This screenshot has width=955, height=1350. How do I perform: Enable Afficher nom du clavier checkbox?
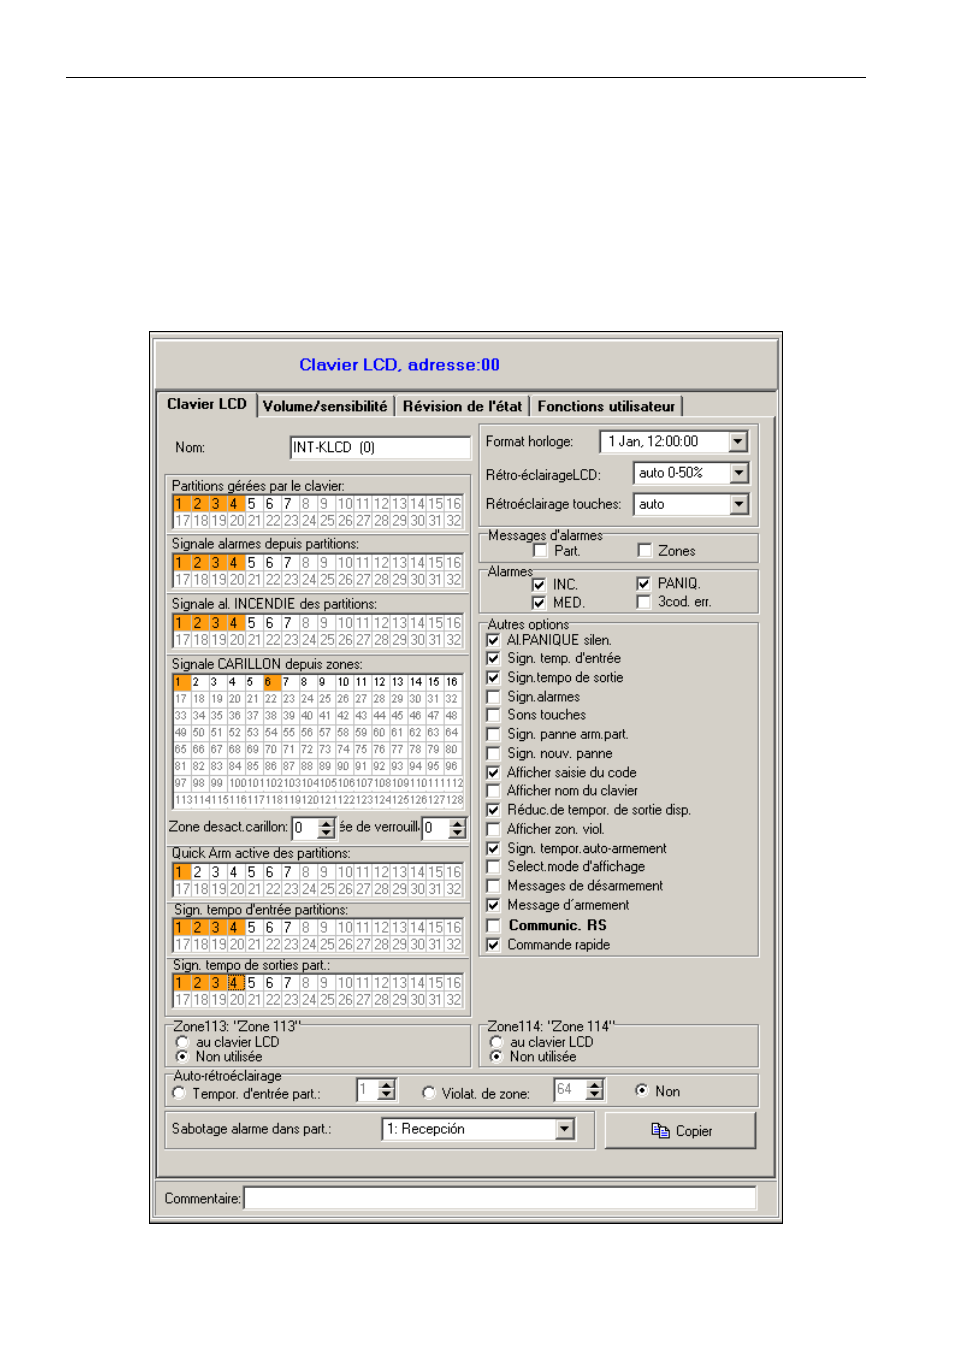493,791
